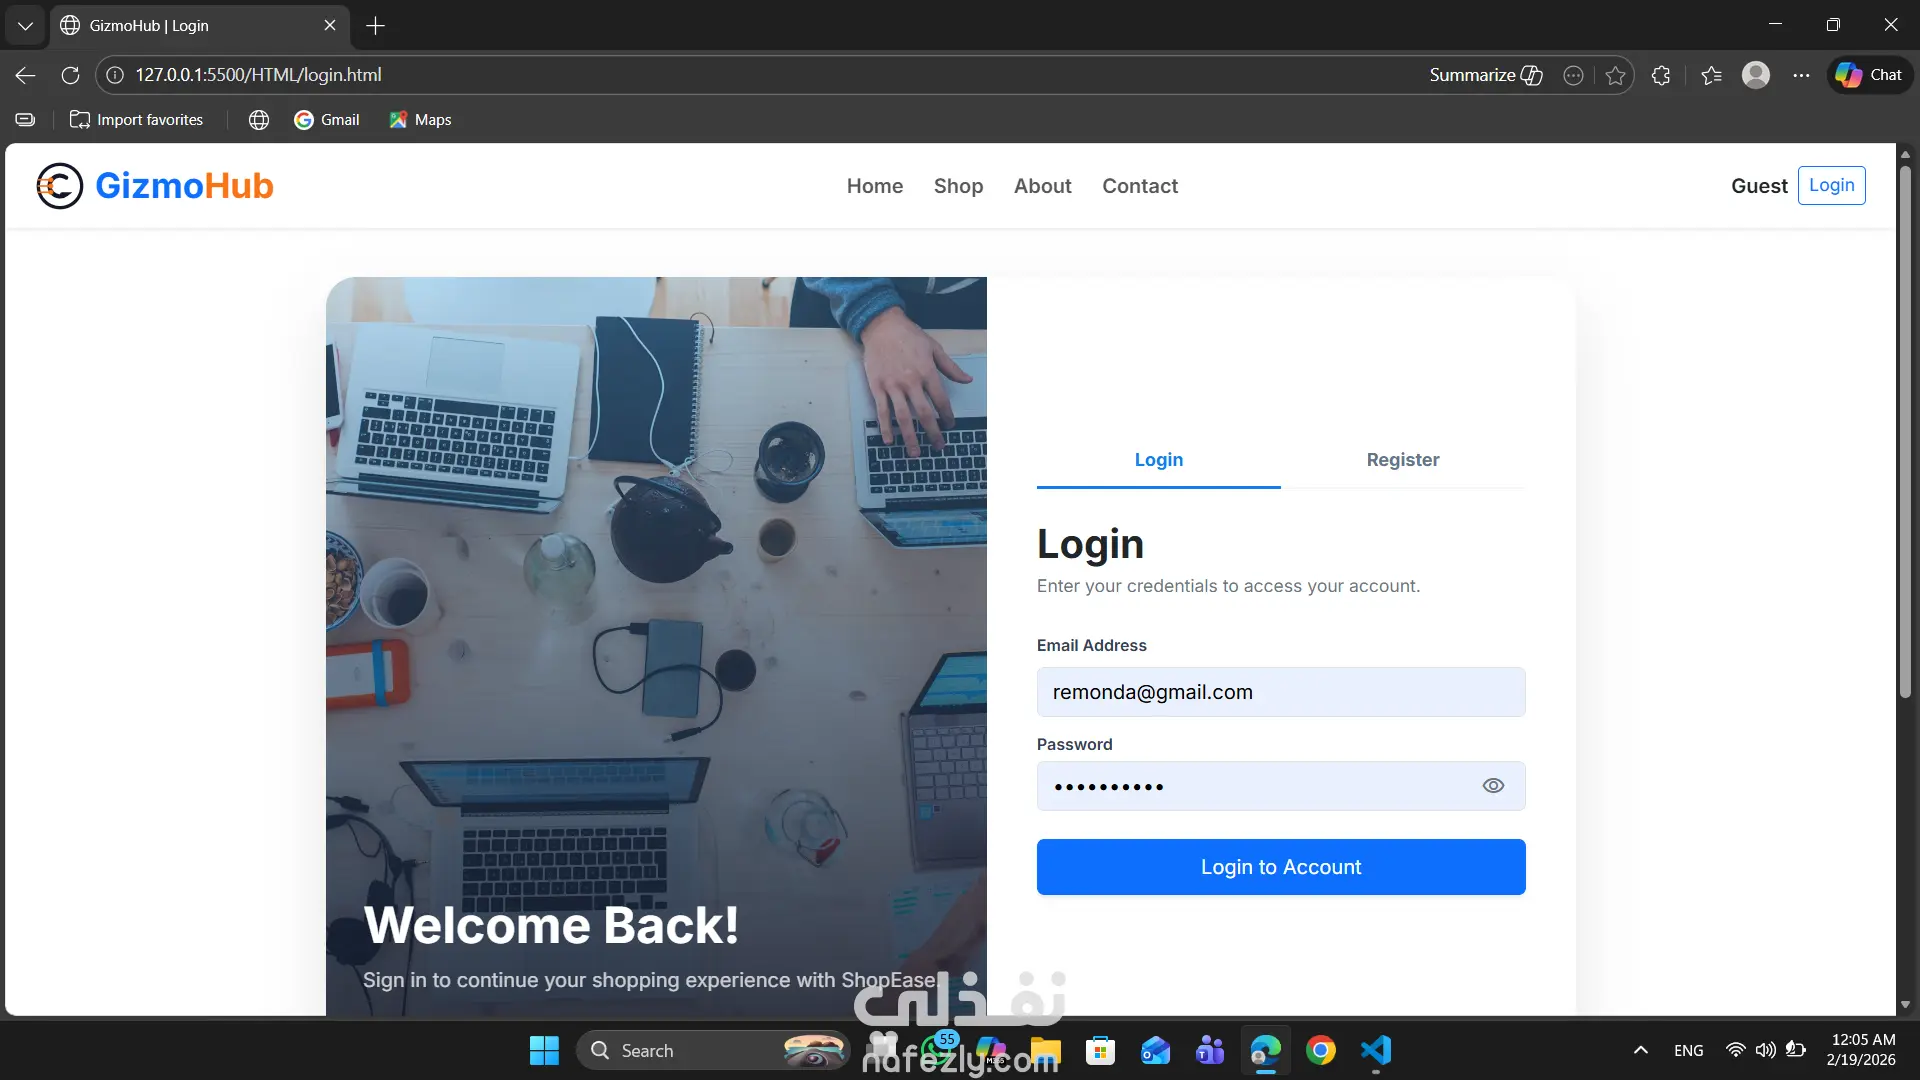Open the tab actions dropdown chevron
1920x1080 pixels.
tap(25, 26)
